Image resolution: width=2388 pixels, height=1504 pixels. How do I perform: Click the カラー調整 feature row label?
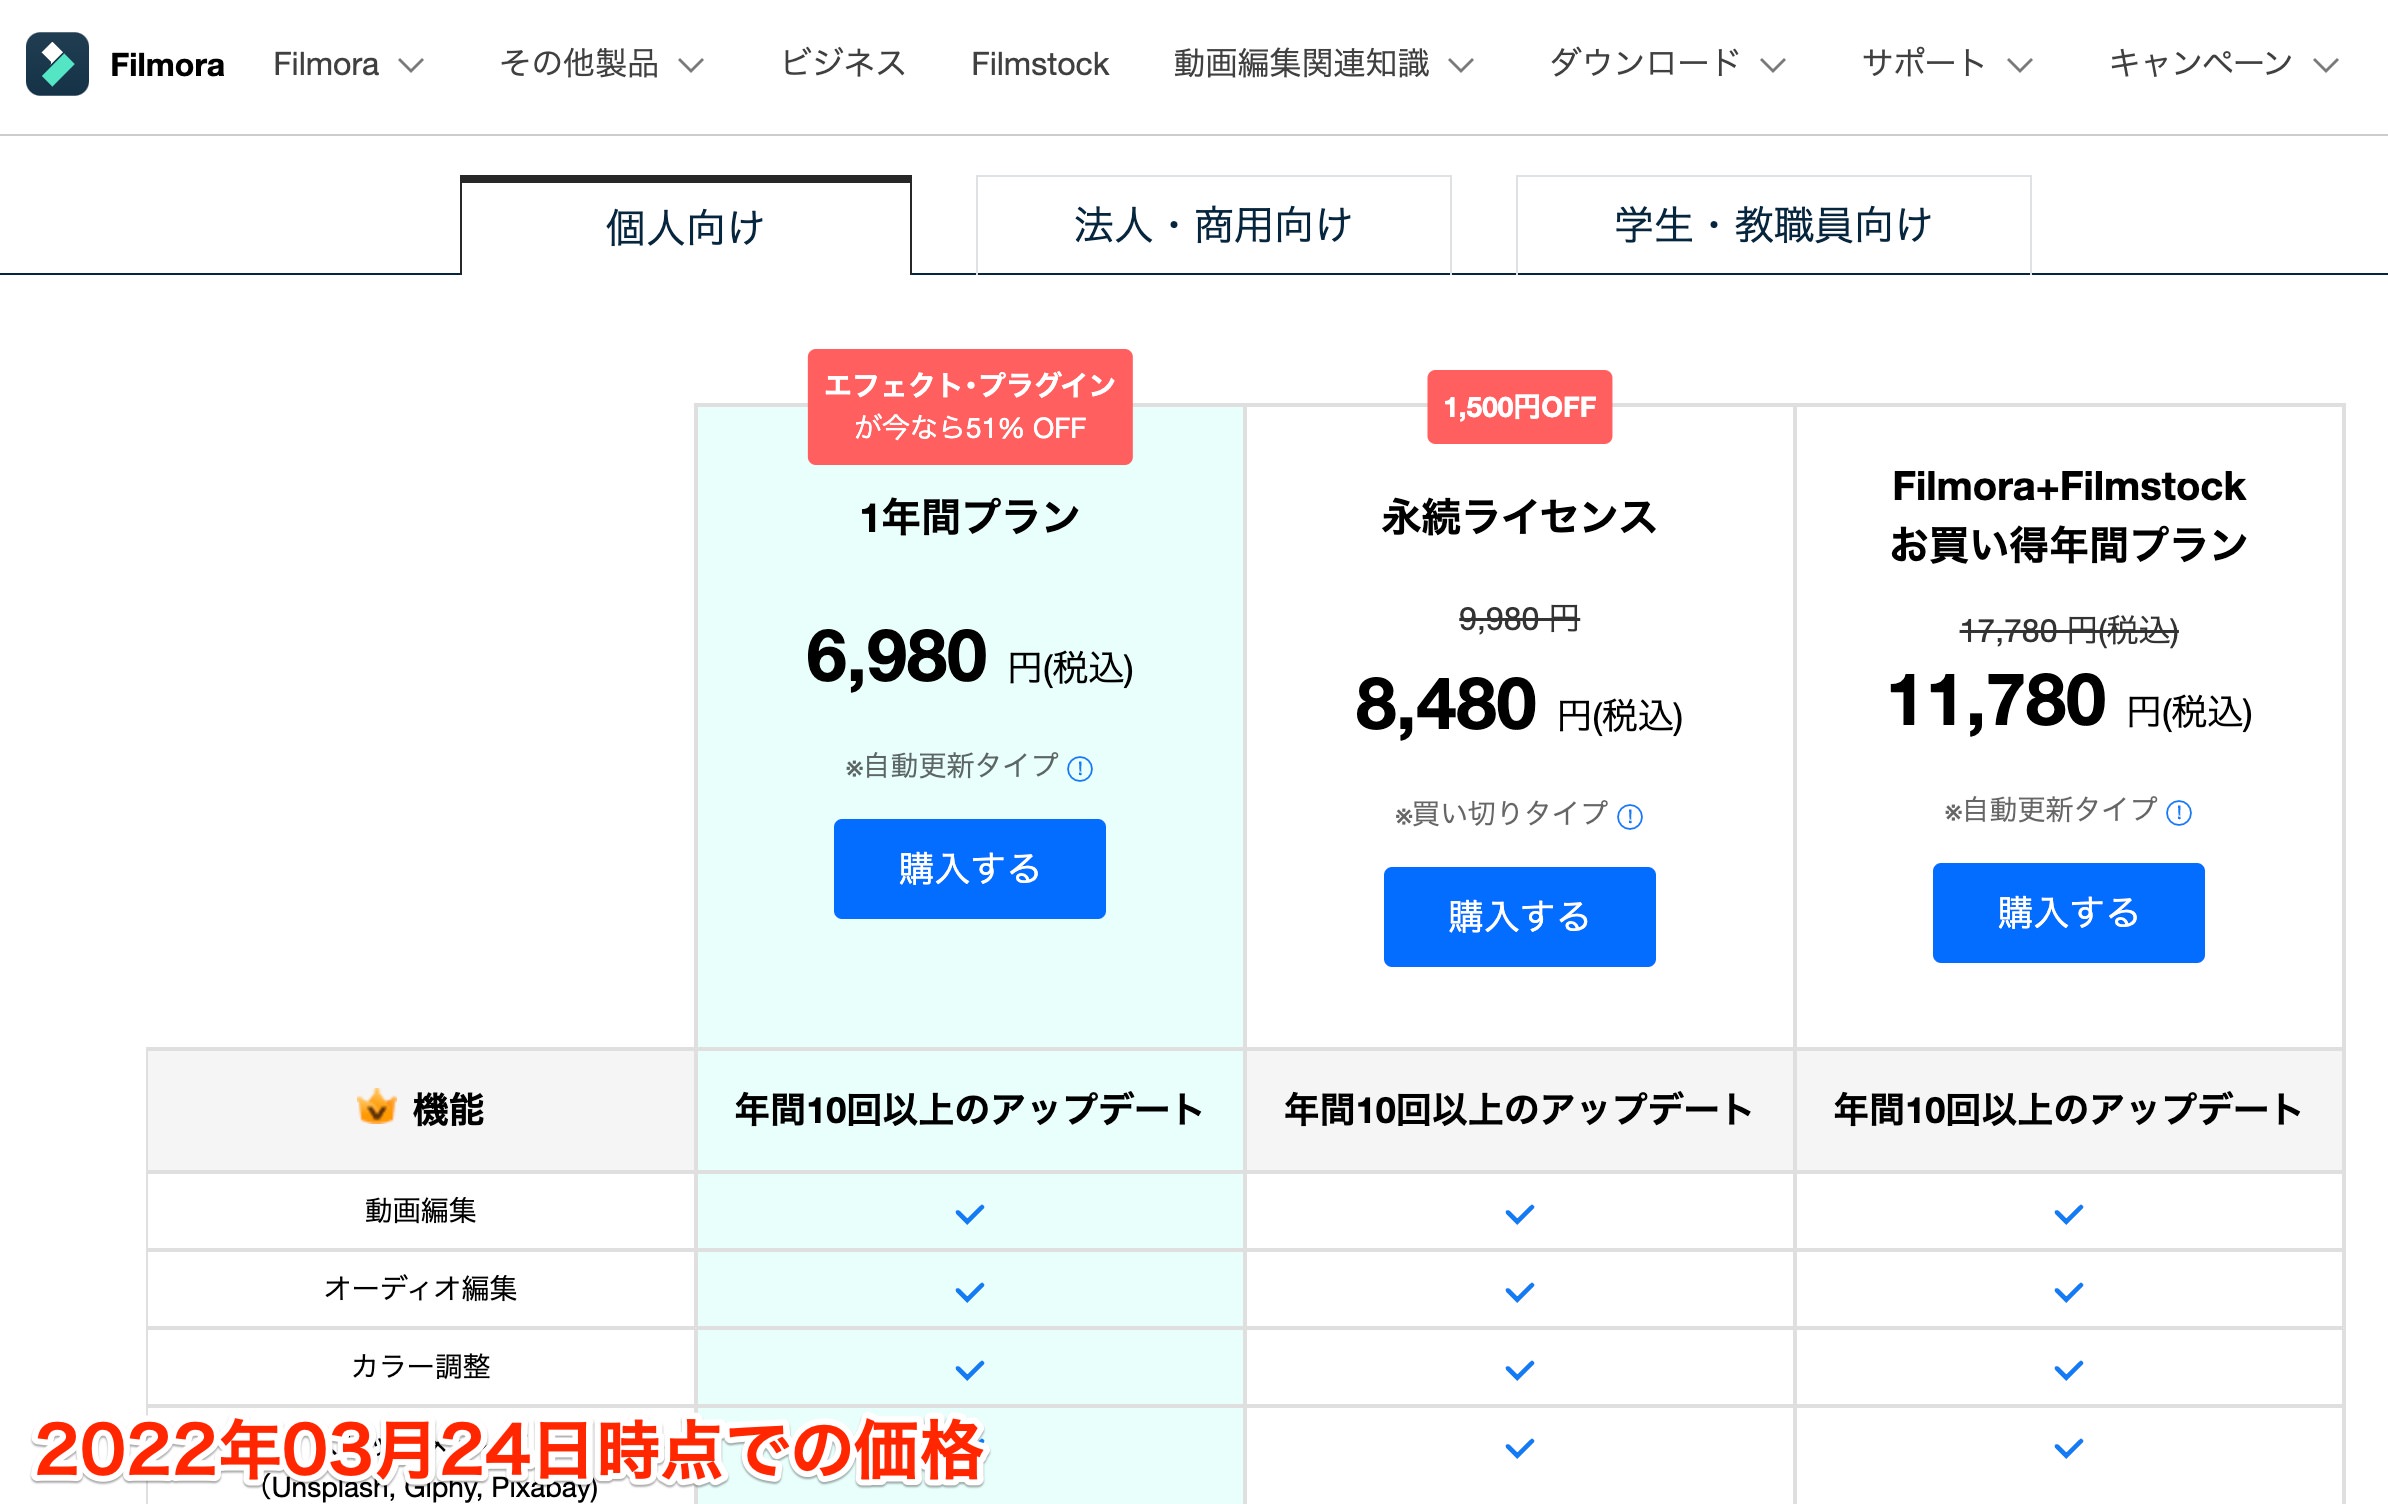(x=421, y=1366)
